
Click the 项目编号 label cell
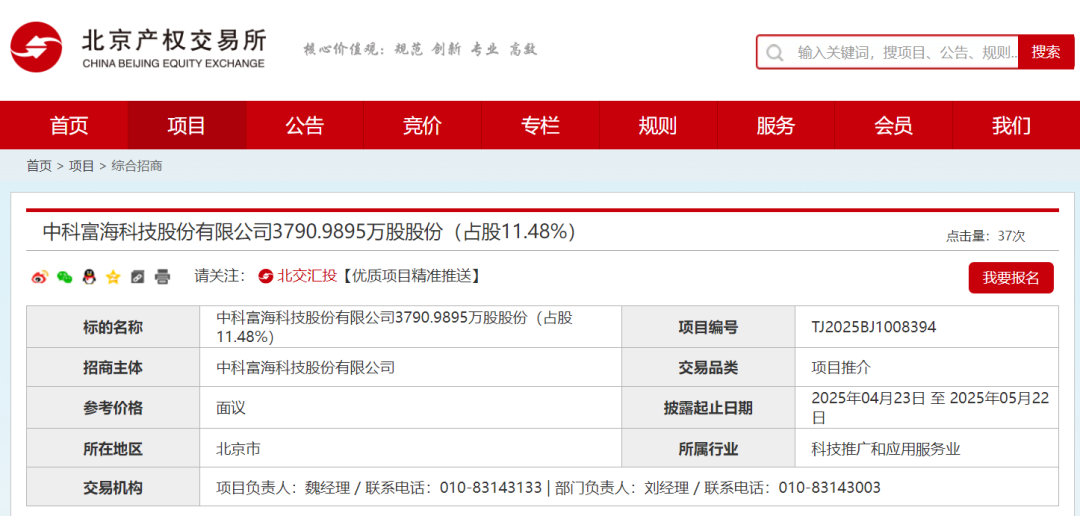click(x=708, y=327)
